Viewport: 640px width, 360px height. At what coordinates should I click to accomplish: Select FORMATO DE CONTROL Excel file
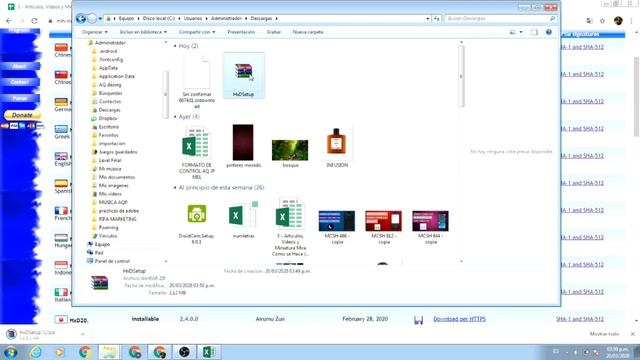[197, 152]
